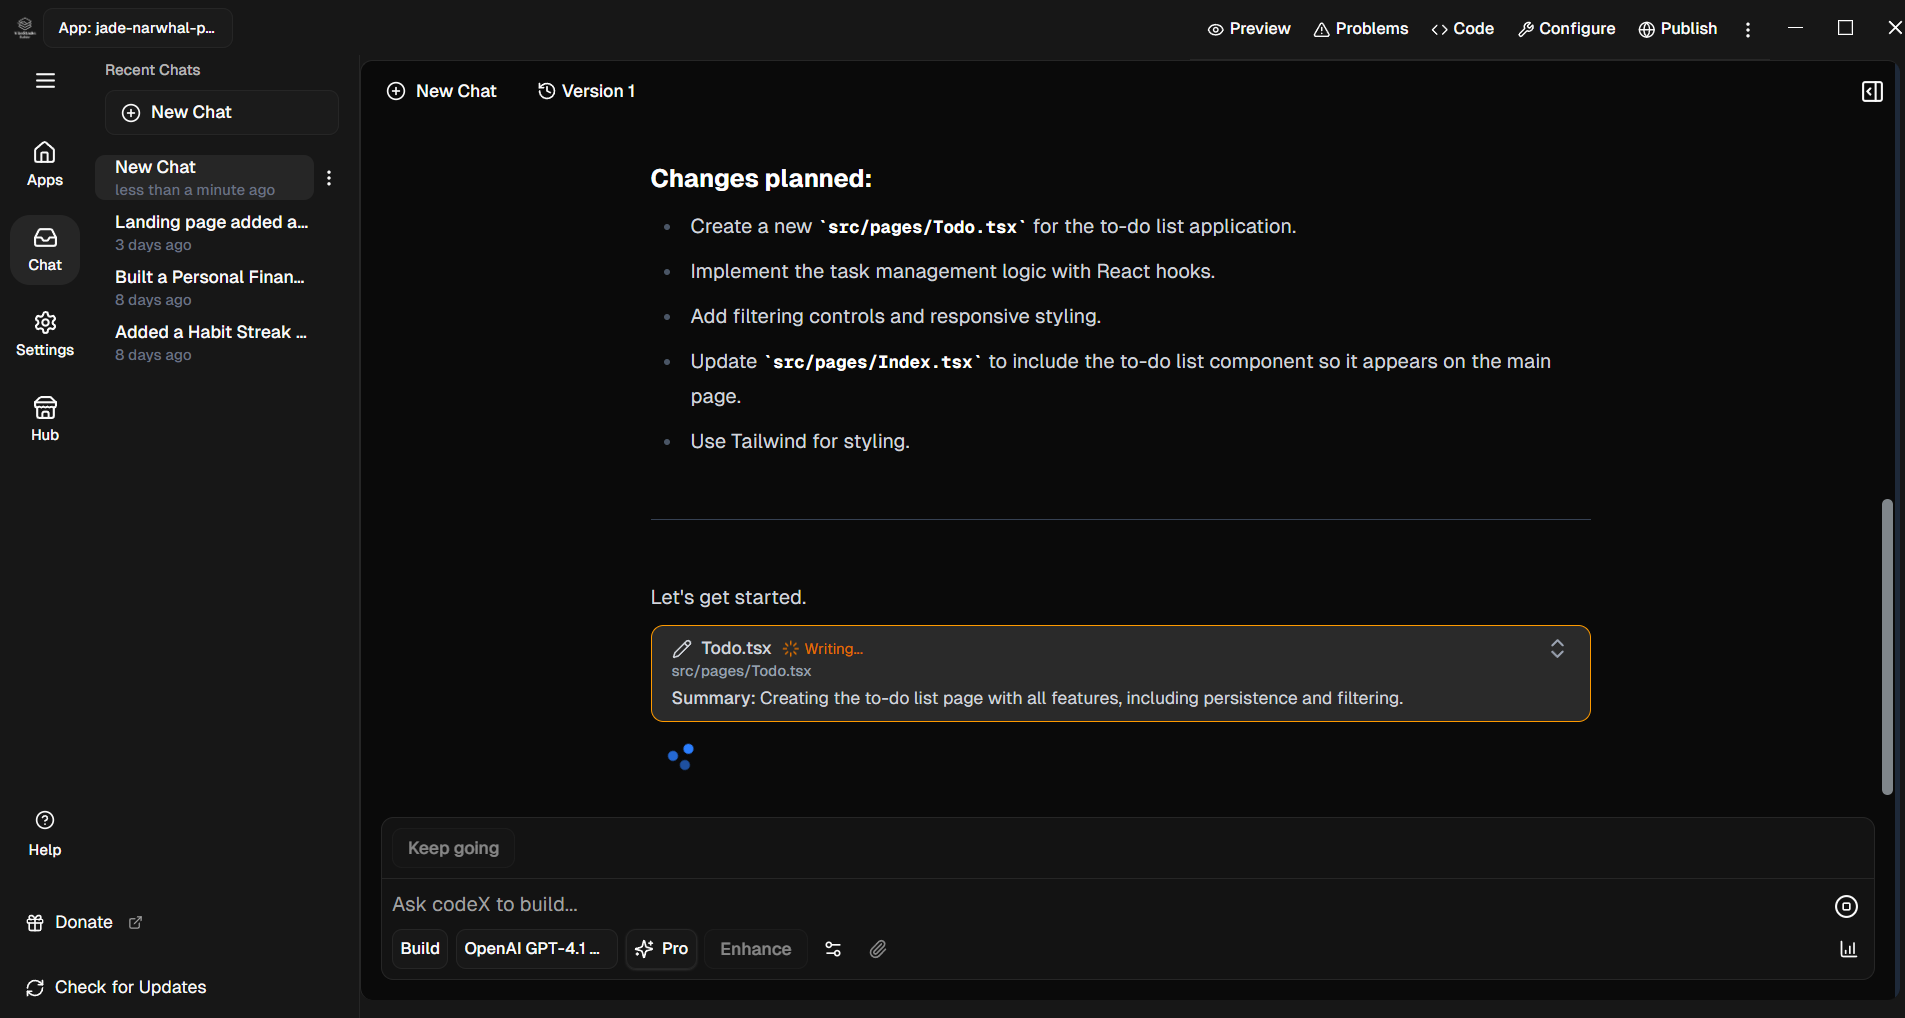Toggle the Build chat mode selector
Screen dimensions: 1905x1018
tap(420, 949)
